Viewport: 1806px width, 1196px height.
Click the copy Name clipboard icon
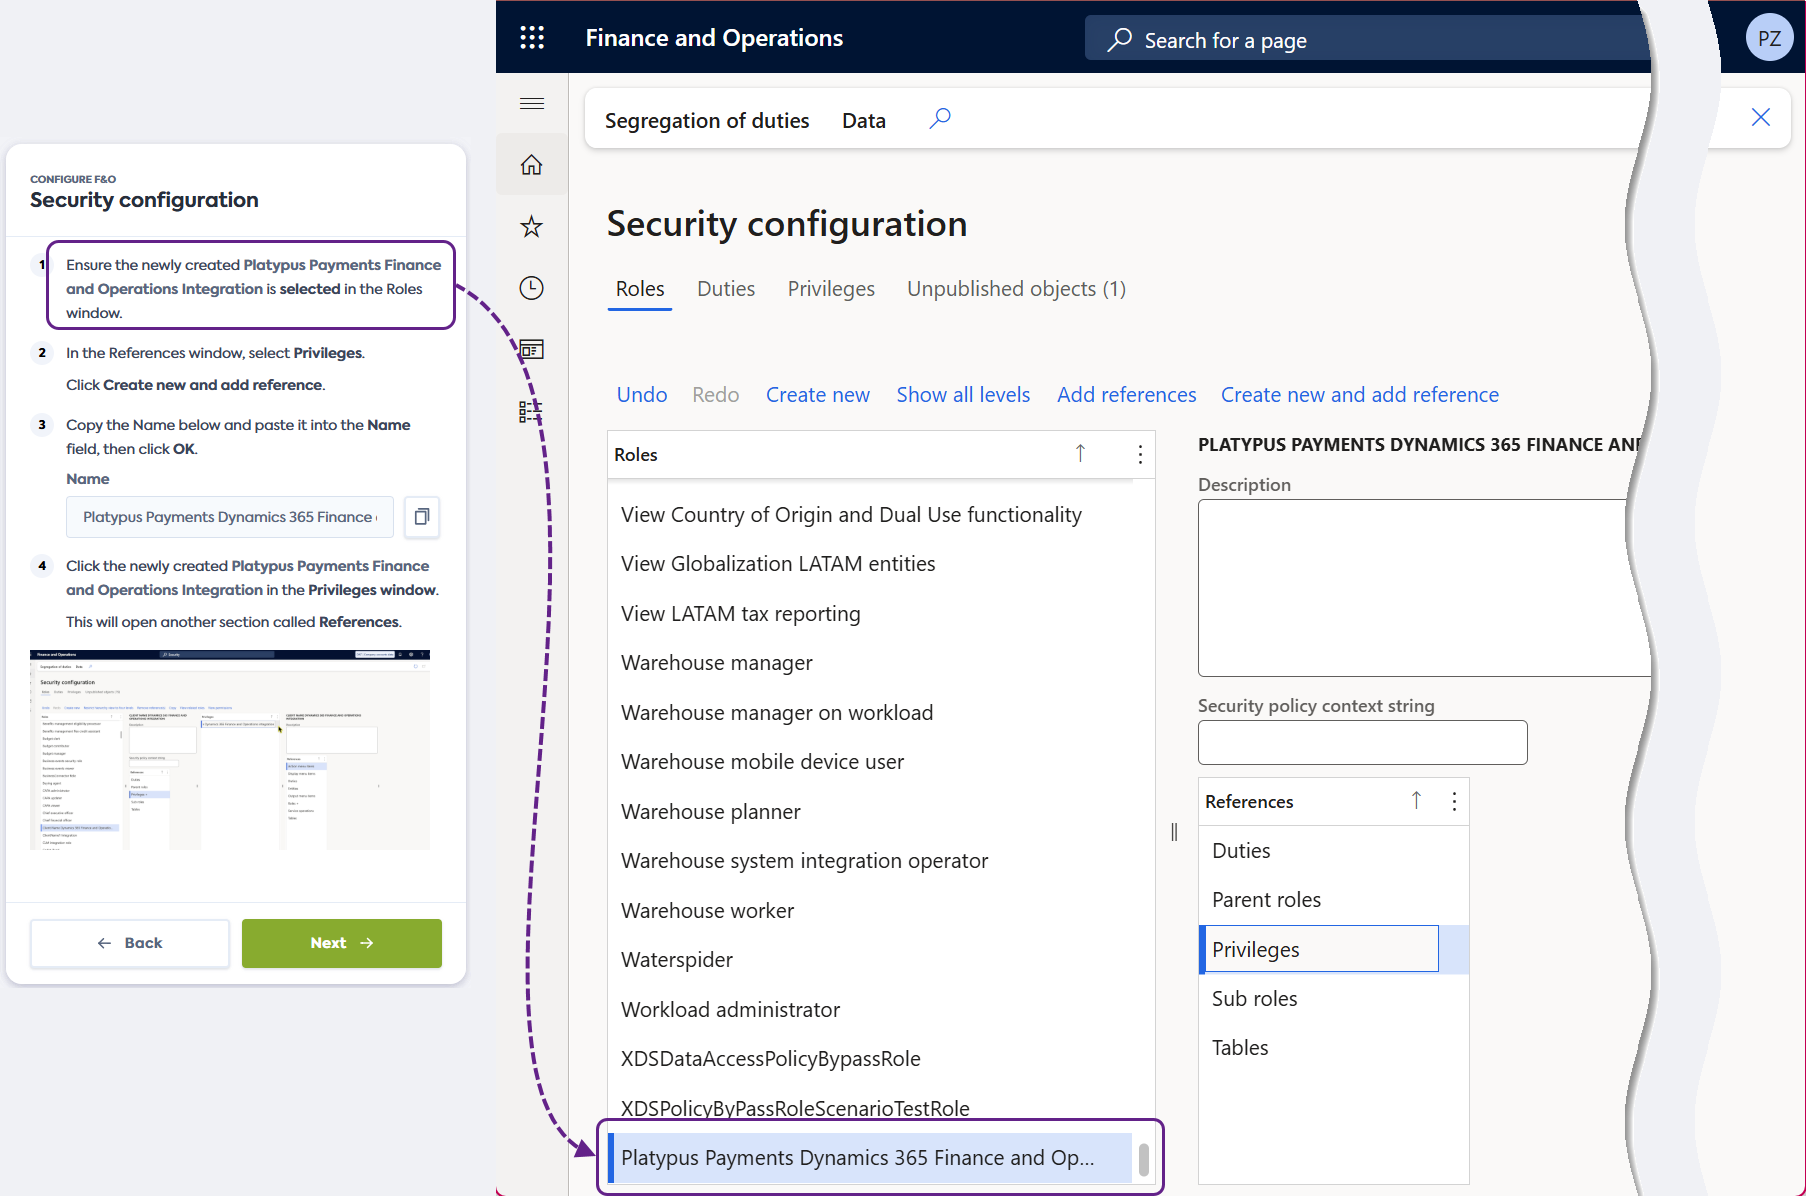click(x=422, y=517)
